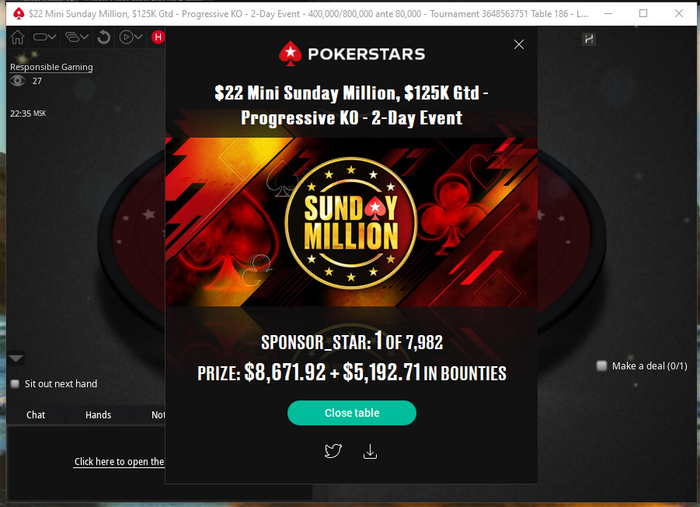Expand the play circle options dropdown
The height and width of the screenshot is (507, 700).
[x=131, y=37]
